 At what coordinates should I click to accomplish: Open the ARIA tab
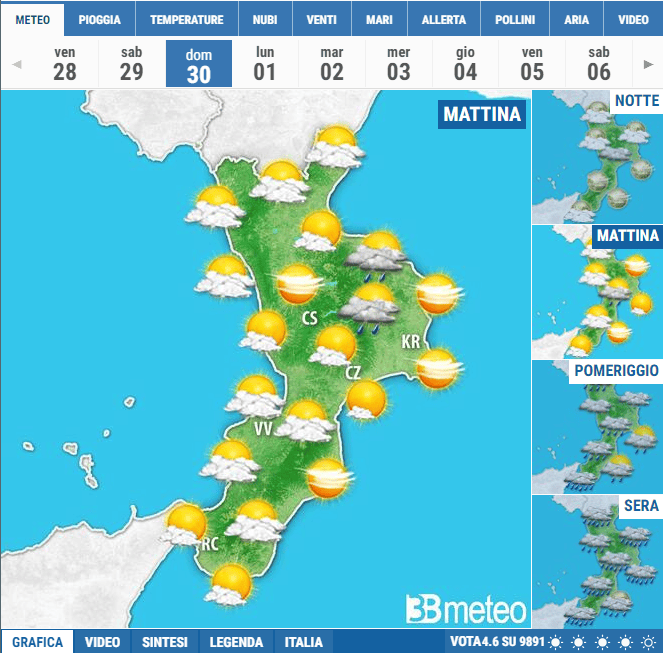pos(576,20)
